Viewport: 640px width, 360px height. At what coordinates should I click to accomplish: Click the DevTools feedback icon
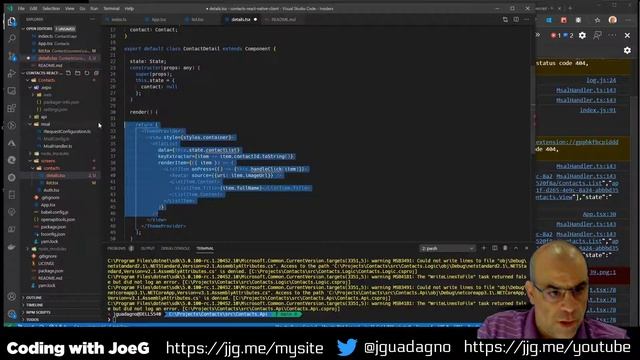pyautogui.click(x=597, y=36)
